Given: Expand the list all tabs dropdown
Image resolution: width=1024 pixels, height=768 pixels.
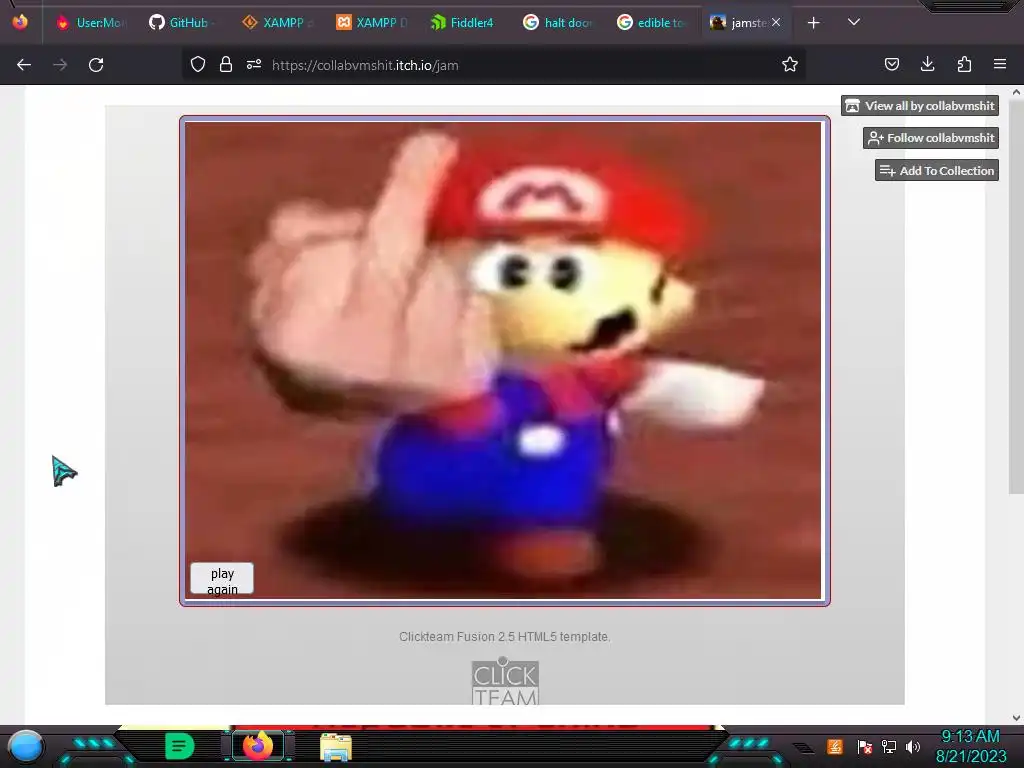Looking at the screenshot, I should pos(854,22).
